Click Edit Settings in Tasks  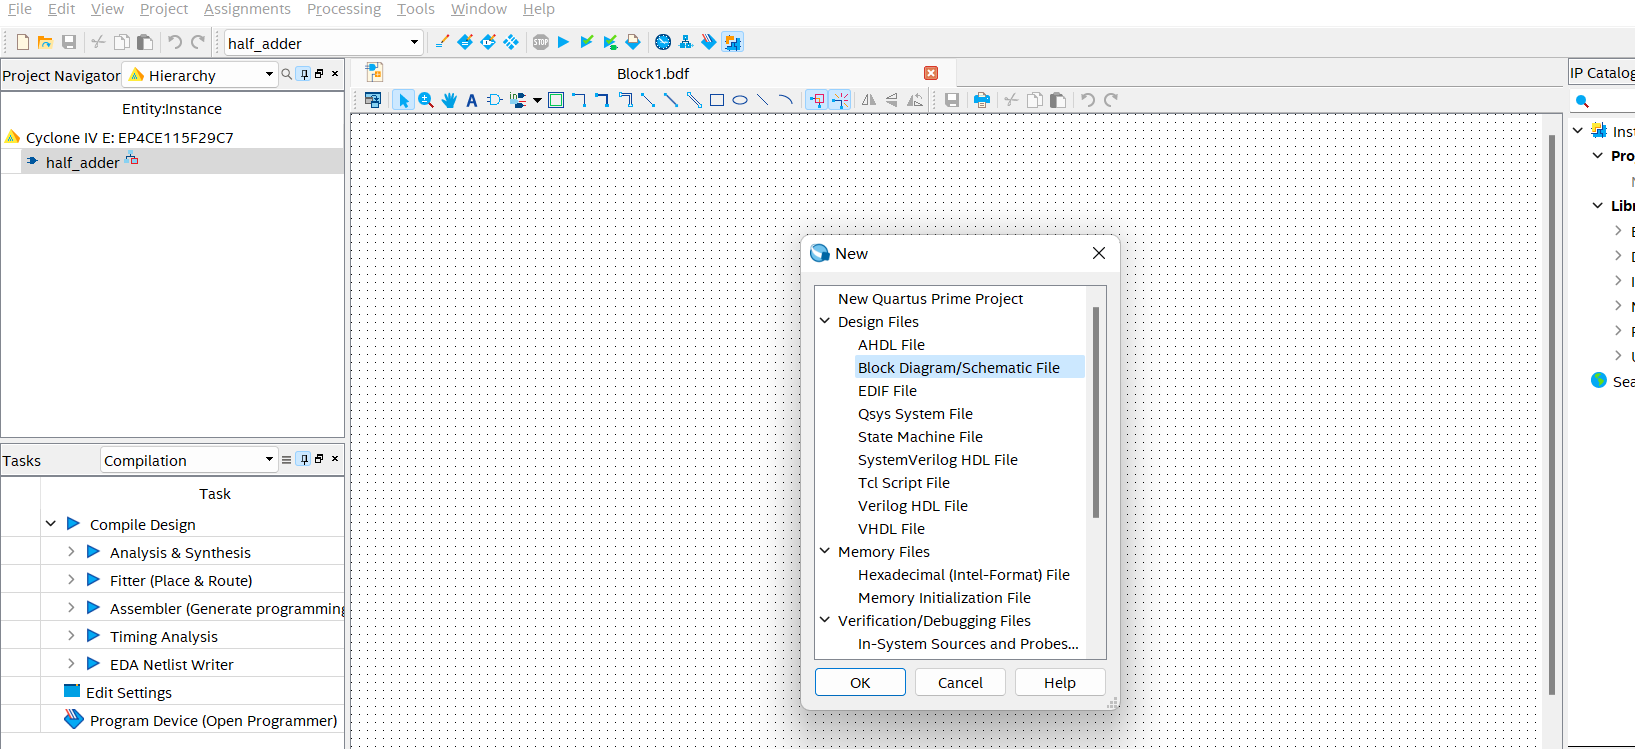click(x=129, y=692)
